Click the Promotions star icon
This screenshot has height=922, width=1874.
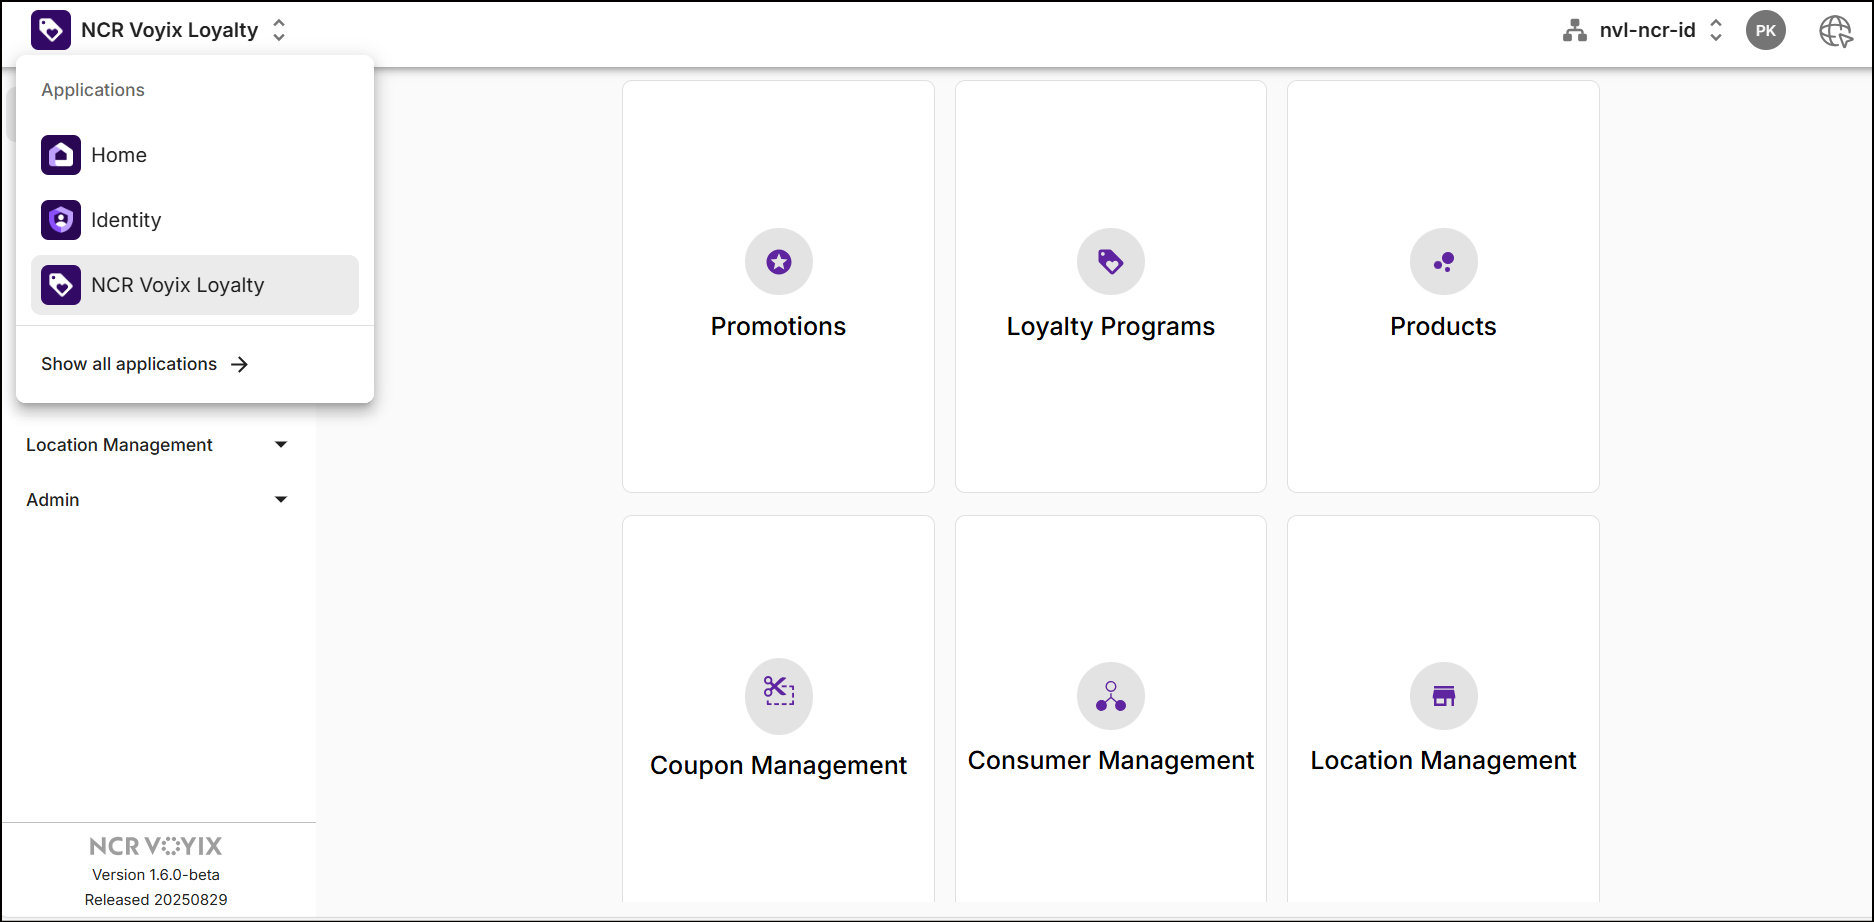coord(778,262)
